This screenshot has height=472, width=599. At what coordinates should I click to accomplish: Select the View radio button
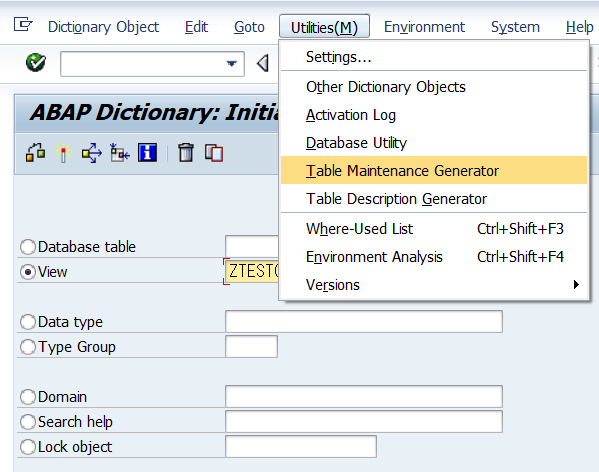click(x=28, y=272)
